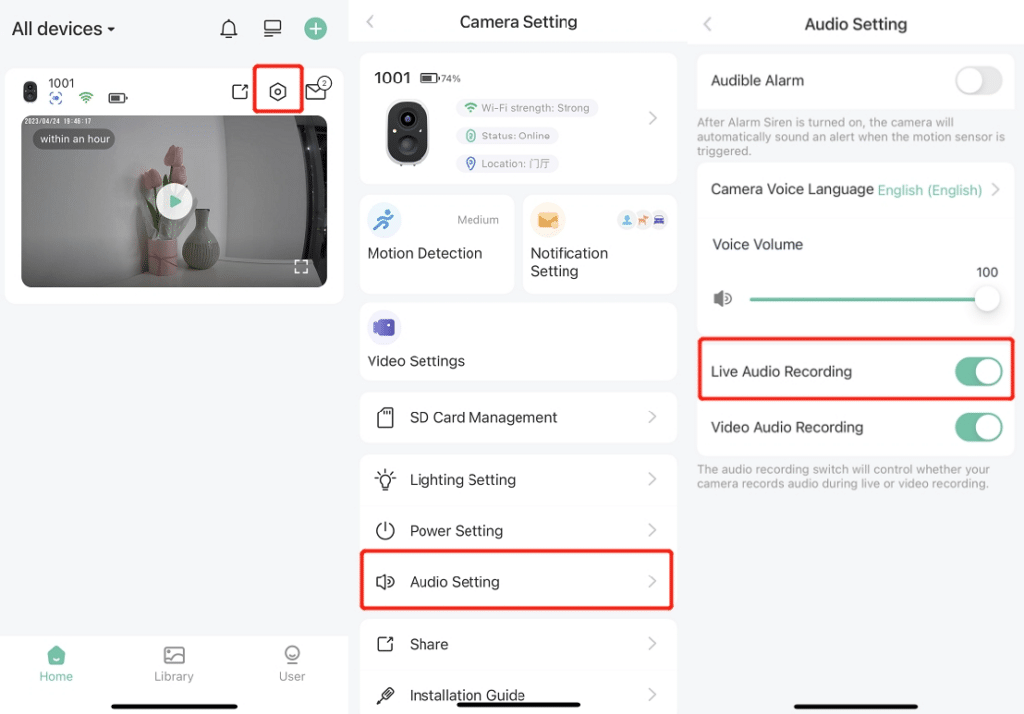Tap the green add device plus icon

(x=315, y=28)
